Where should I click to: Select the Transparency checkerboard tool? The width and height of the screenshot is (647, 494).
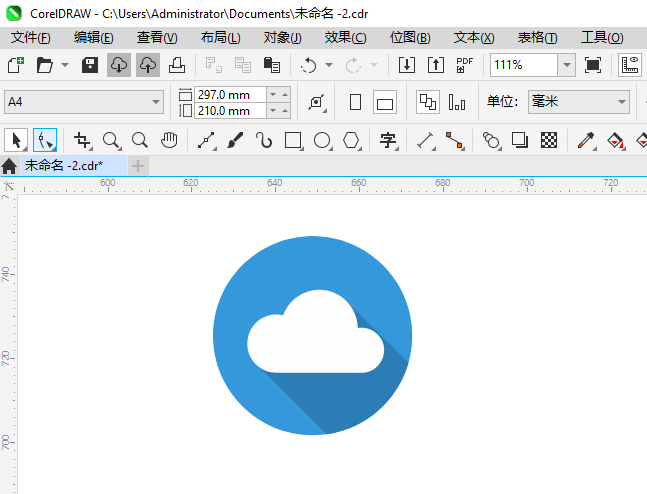[549, 140]
